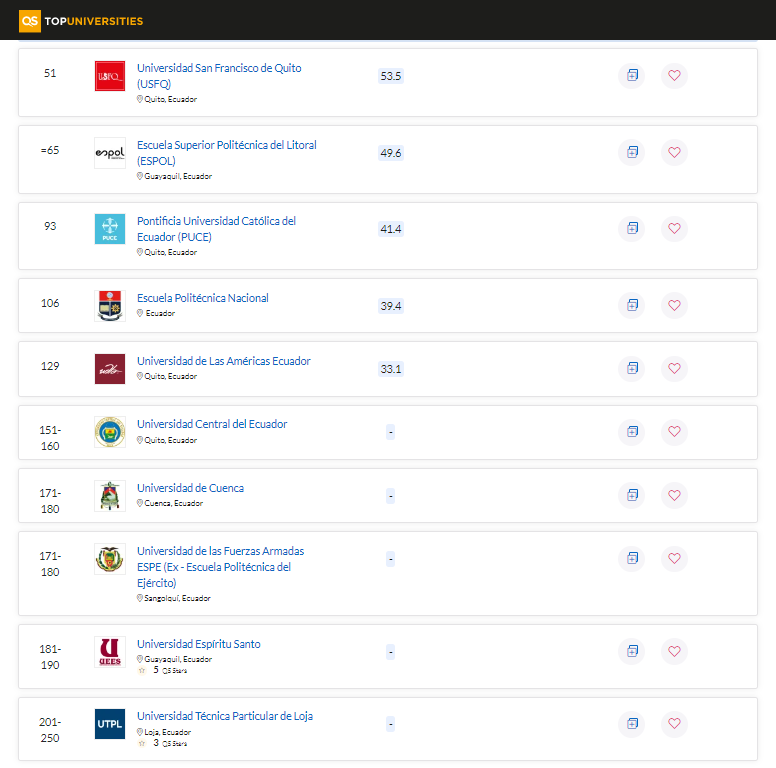
Task: Add Universidad Espíritu Santo to compare list
Action: (631, 651)
